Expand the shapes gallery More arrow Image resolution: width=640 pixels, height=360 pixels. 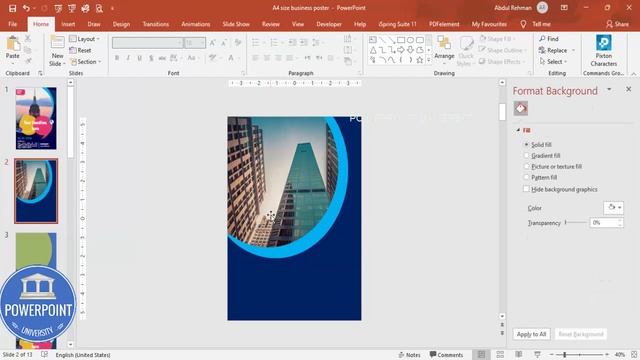point(429,60)
